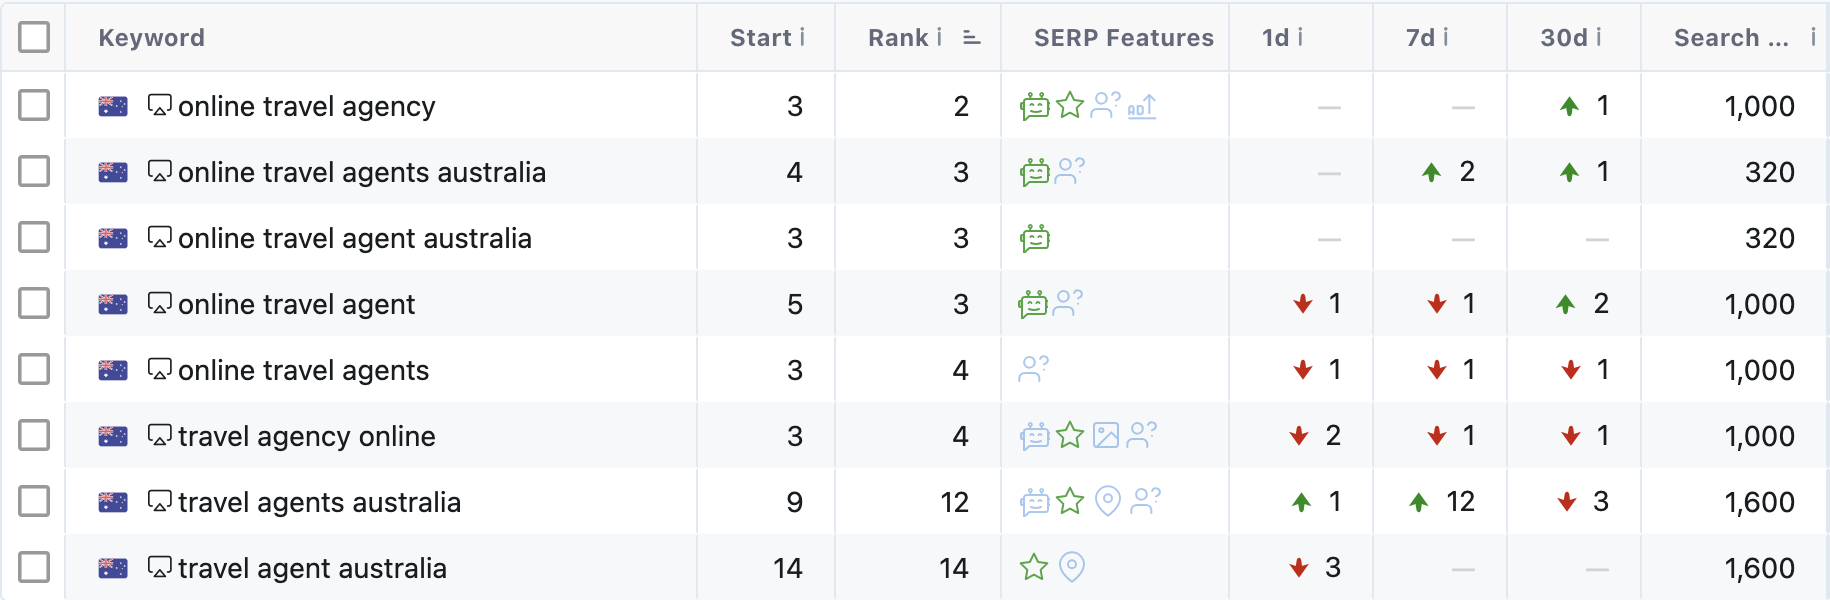1830x600 pixels.
Task: Click the ads icon for online travel agency
Action: (1141, 106)
